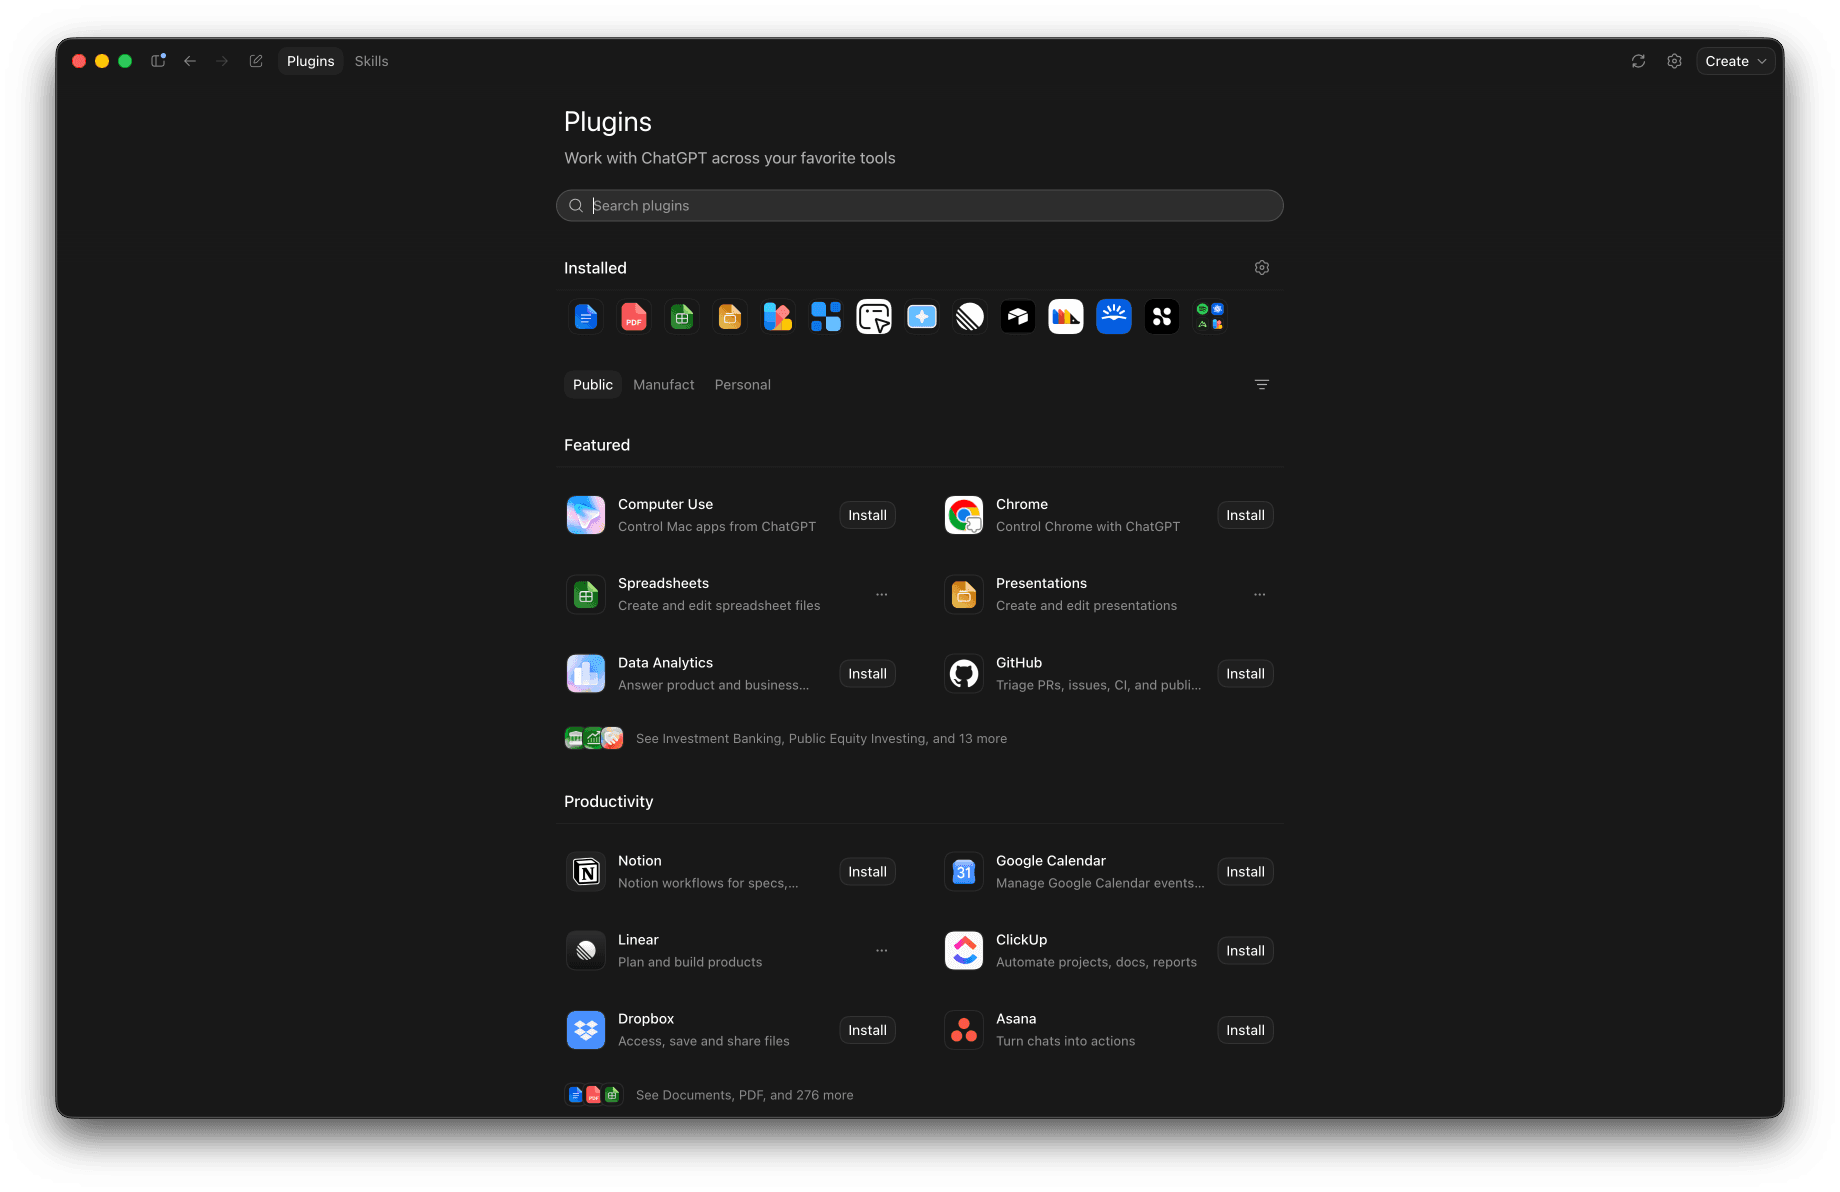Click the filter icon beside category tabs
This screenshot has width=1840, height=1192.
[1262, 385]
